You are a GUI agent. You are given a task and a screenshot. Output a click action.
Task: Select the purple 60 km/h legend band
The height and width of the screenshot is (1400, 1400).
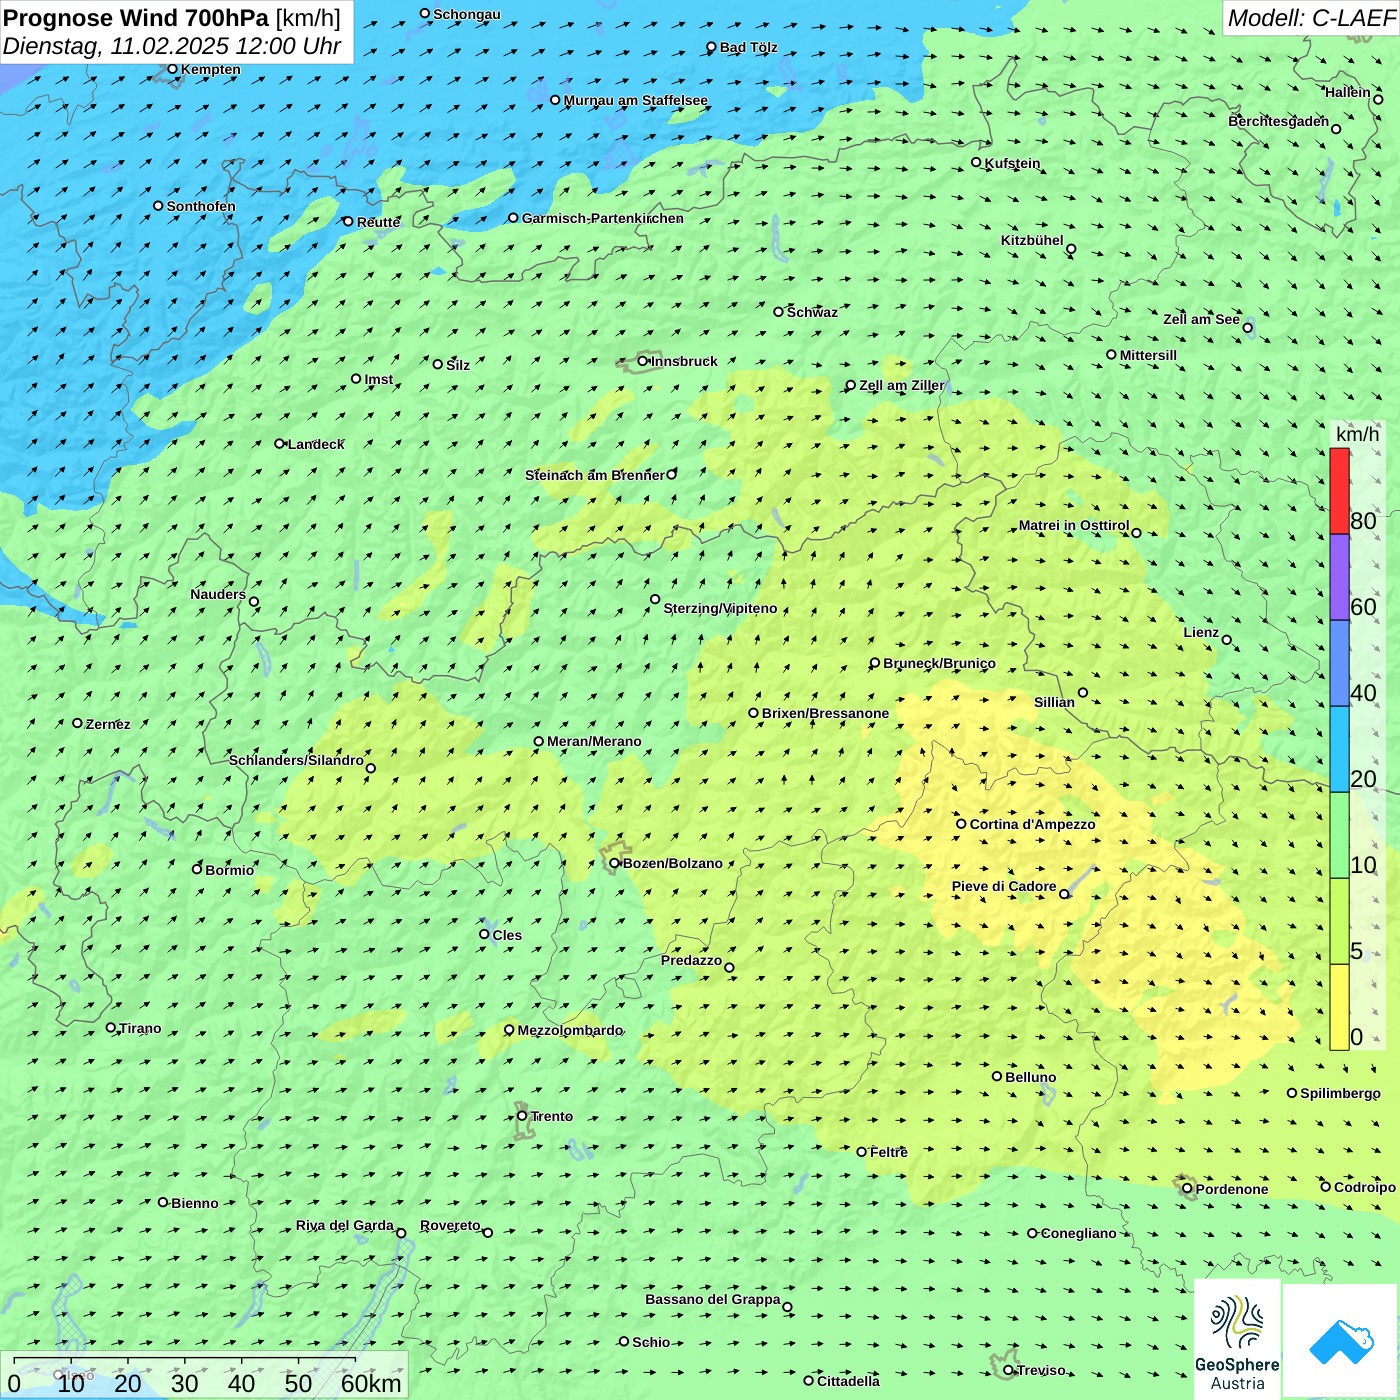click(1339, 577)
